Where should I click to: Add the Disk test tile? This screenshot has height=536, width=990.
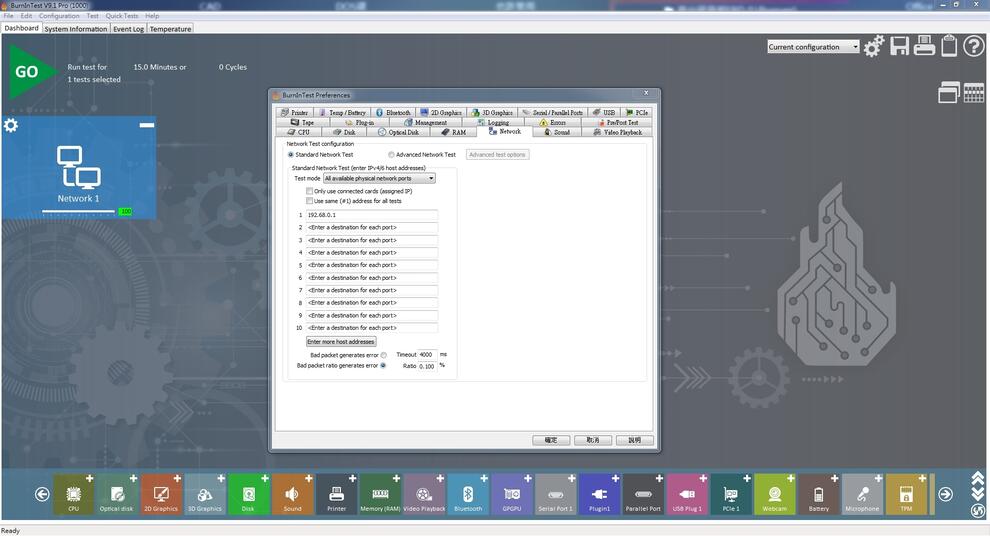265,479
